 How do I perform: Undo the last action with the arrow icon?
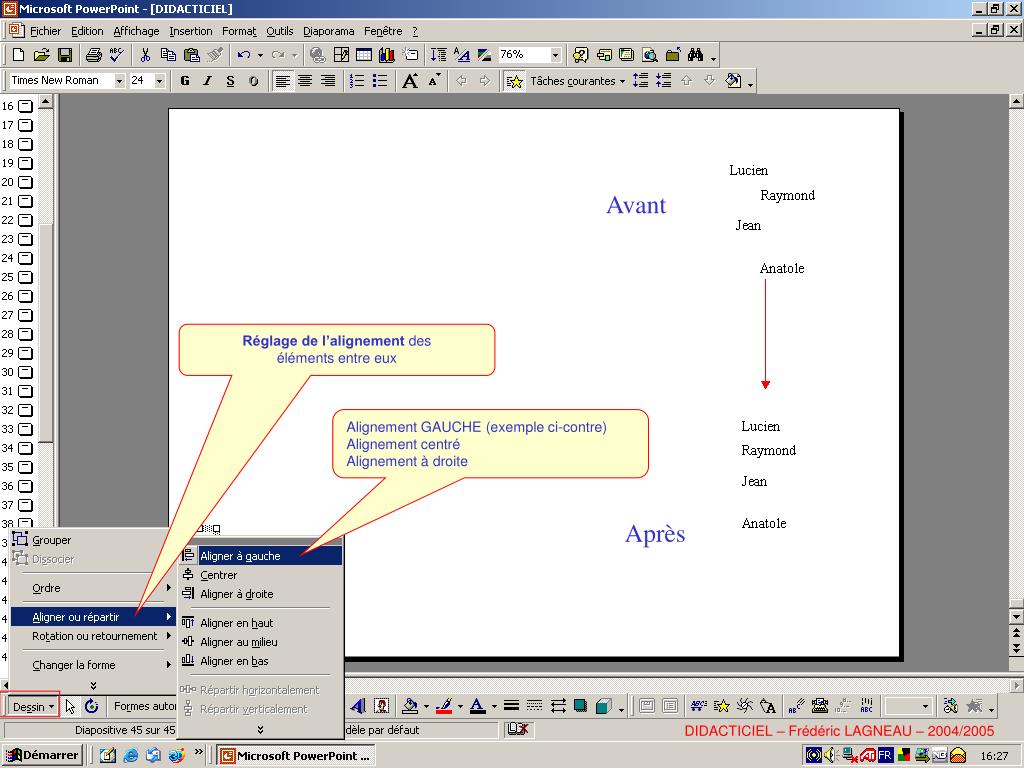tap(244, 55)
